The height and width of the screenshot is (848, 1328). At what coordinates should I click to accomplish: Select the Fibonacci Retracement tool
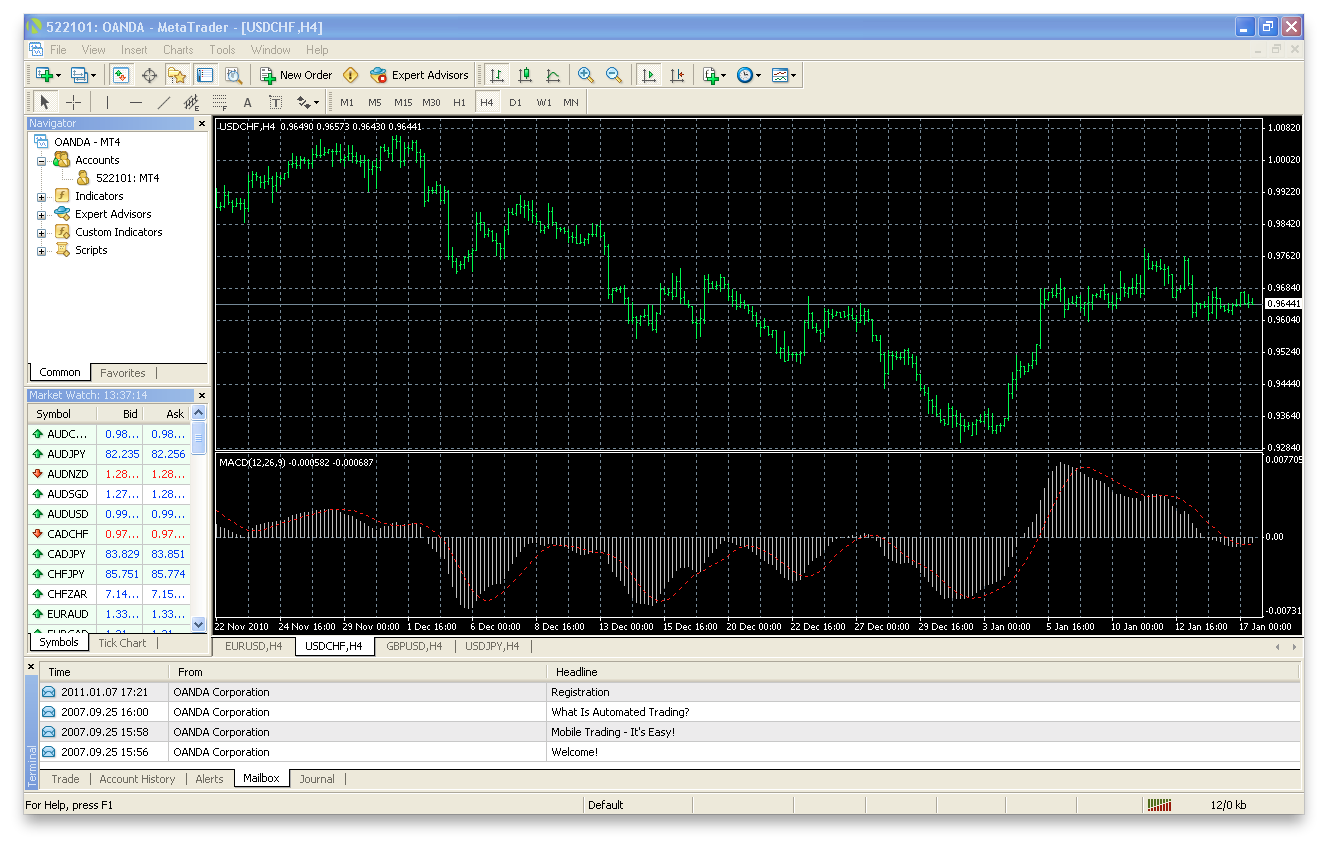pos(220,102)
